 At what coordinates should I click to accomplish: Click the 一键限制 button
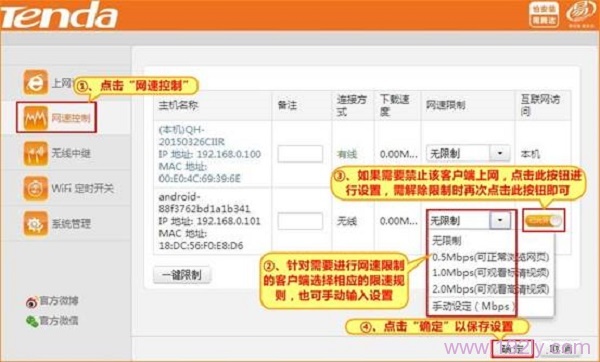click(x=182, y=275)
